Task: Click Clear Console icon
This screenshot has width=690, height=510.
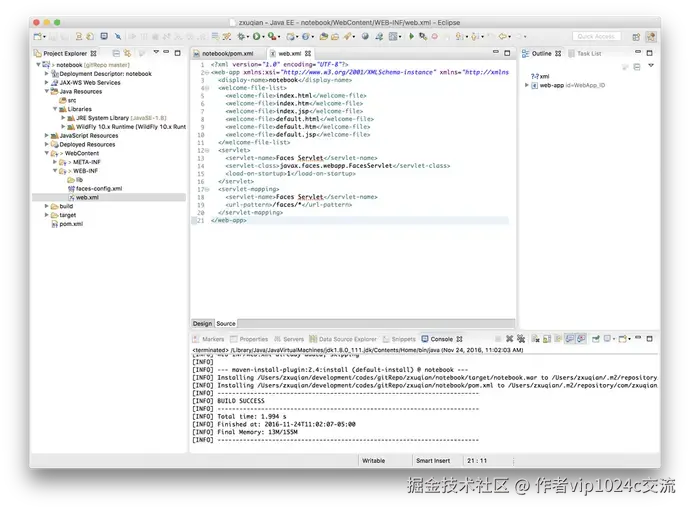Action: click(535, 339)
